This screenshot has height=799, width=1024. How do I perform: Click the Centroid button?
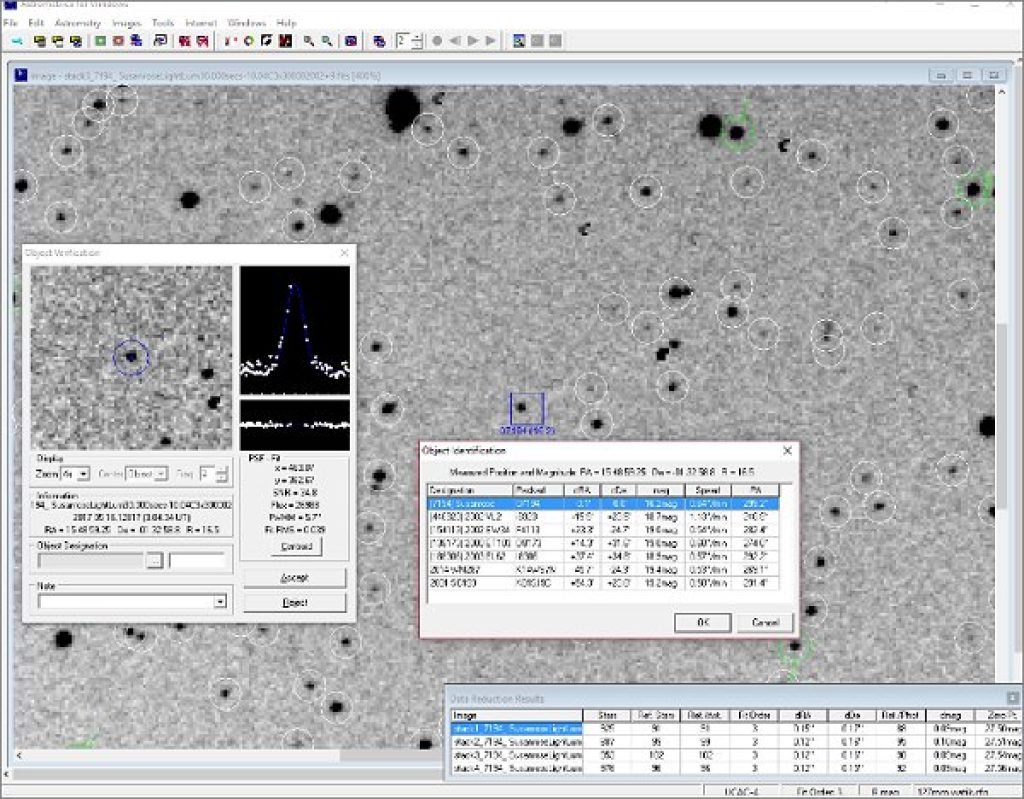296,546
